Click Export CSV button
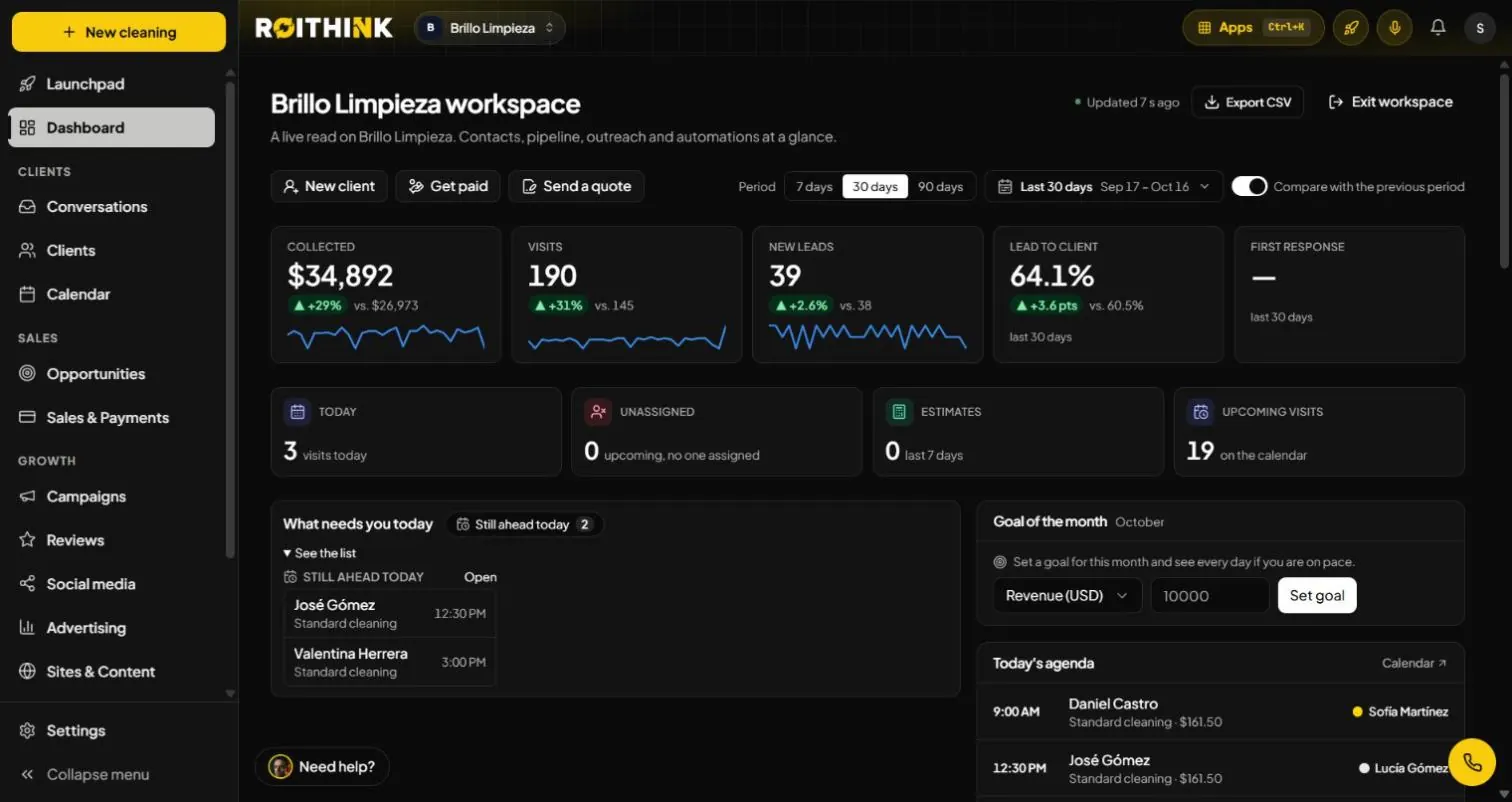The width and height of the screenshot is (1512, 802). (x=1248, y=102)
